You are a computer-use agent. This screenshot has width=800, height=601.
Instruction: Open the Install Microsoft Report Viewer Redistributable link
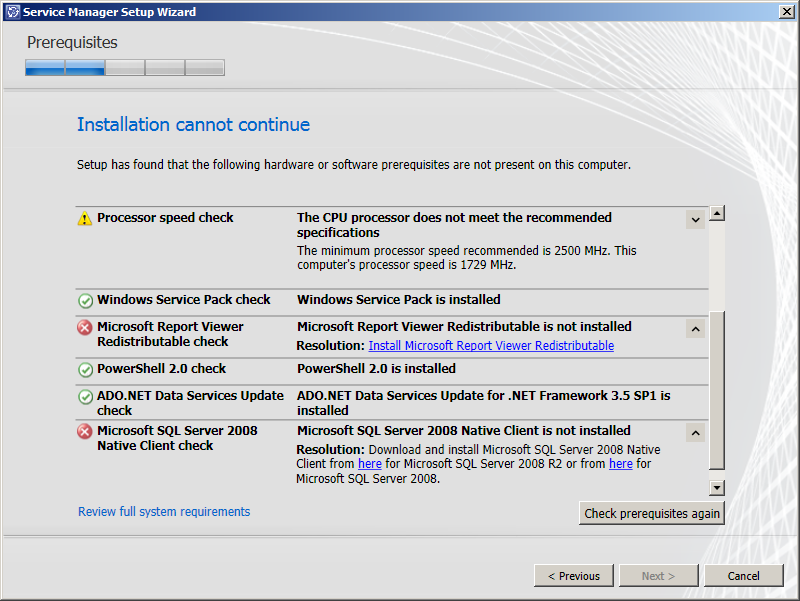click(491, 346)
